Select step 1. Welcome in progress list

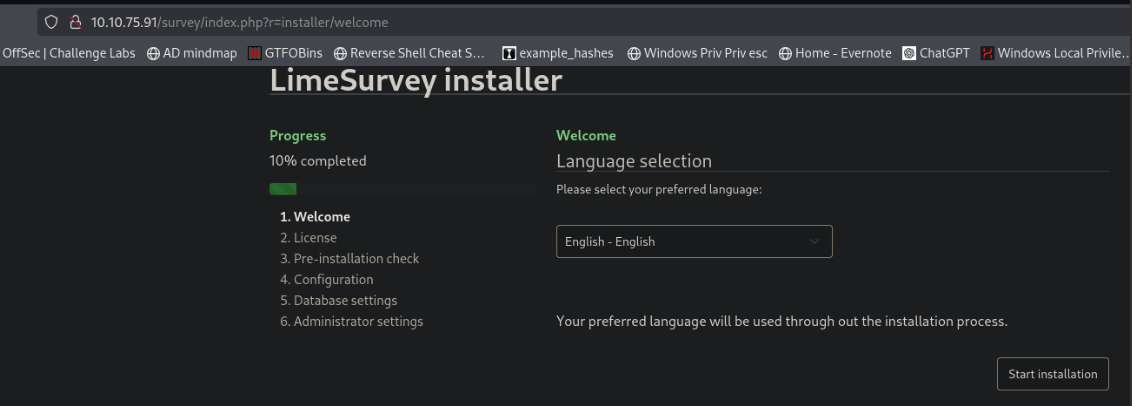pyautogui.click(x=315, y=217)
